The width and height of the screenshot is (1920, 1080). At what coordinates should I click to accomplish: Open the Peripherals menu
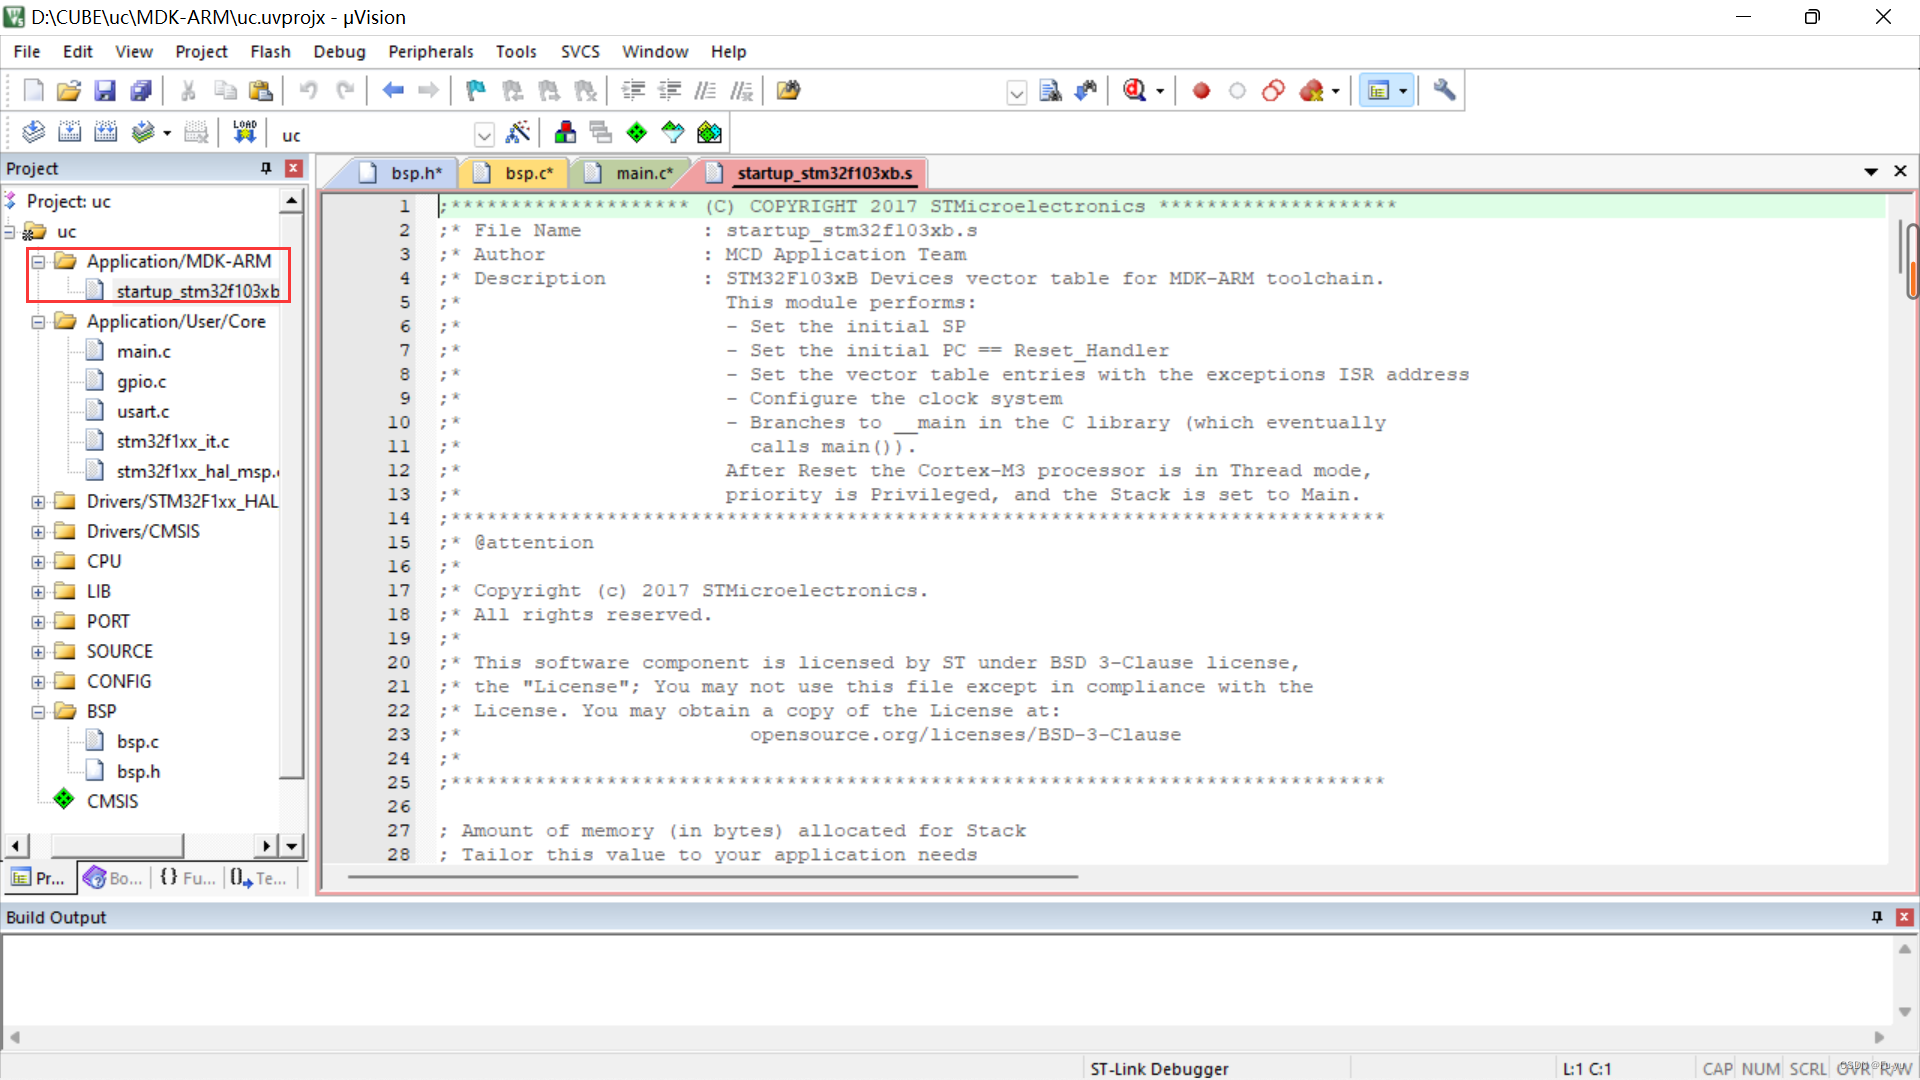[430, 51]
